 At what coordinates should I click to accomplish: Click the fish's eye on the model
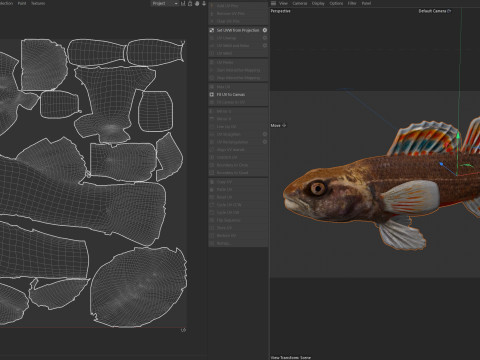coord(318,188)
